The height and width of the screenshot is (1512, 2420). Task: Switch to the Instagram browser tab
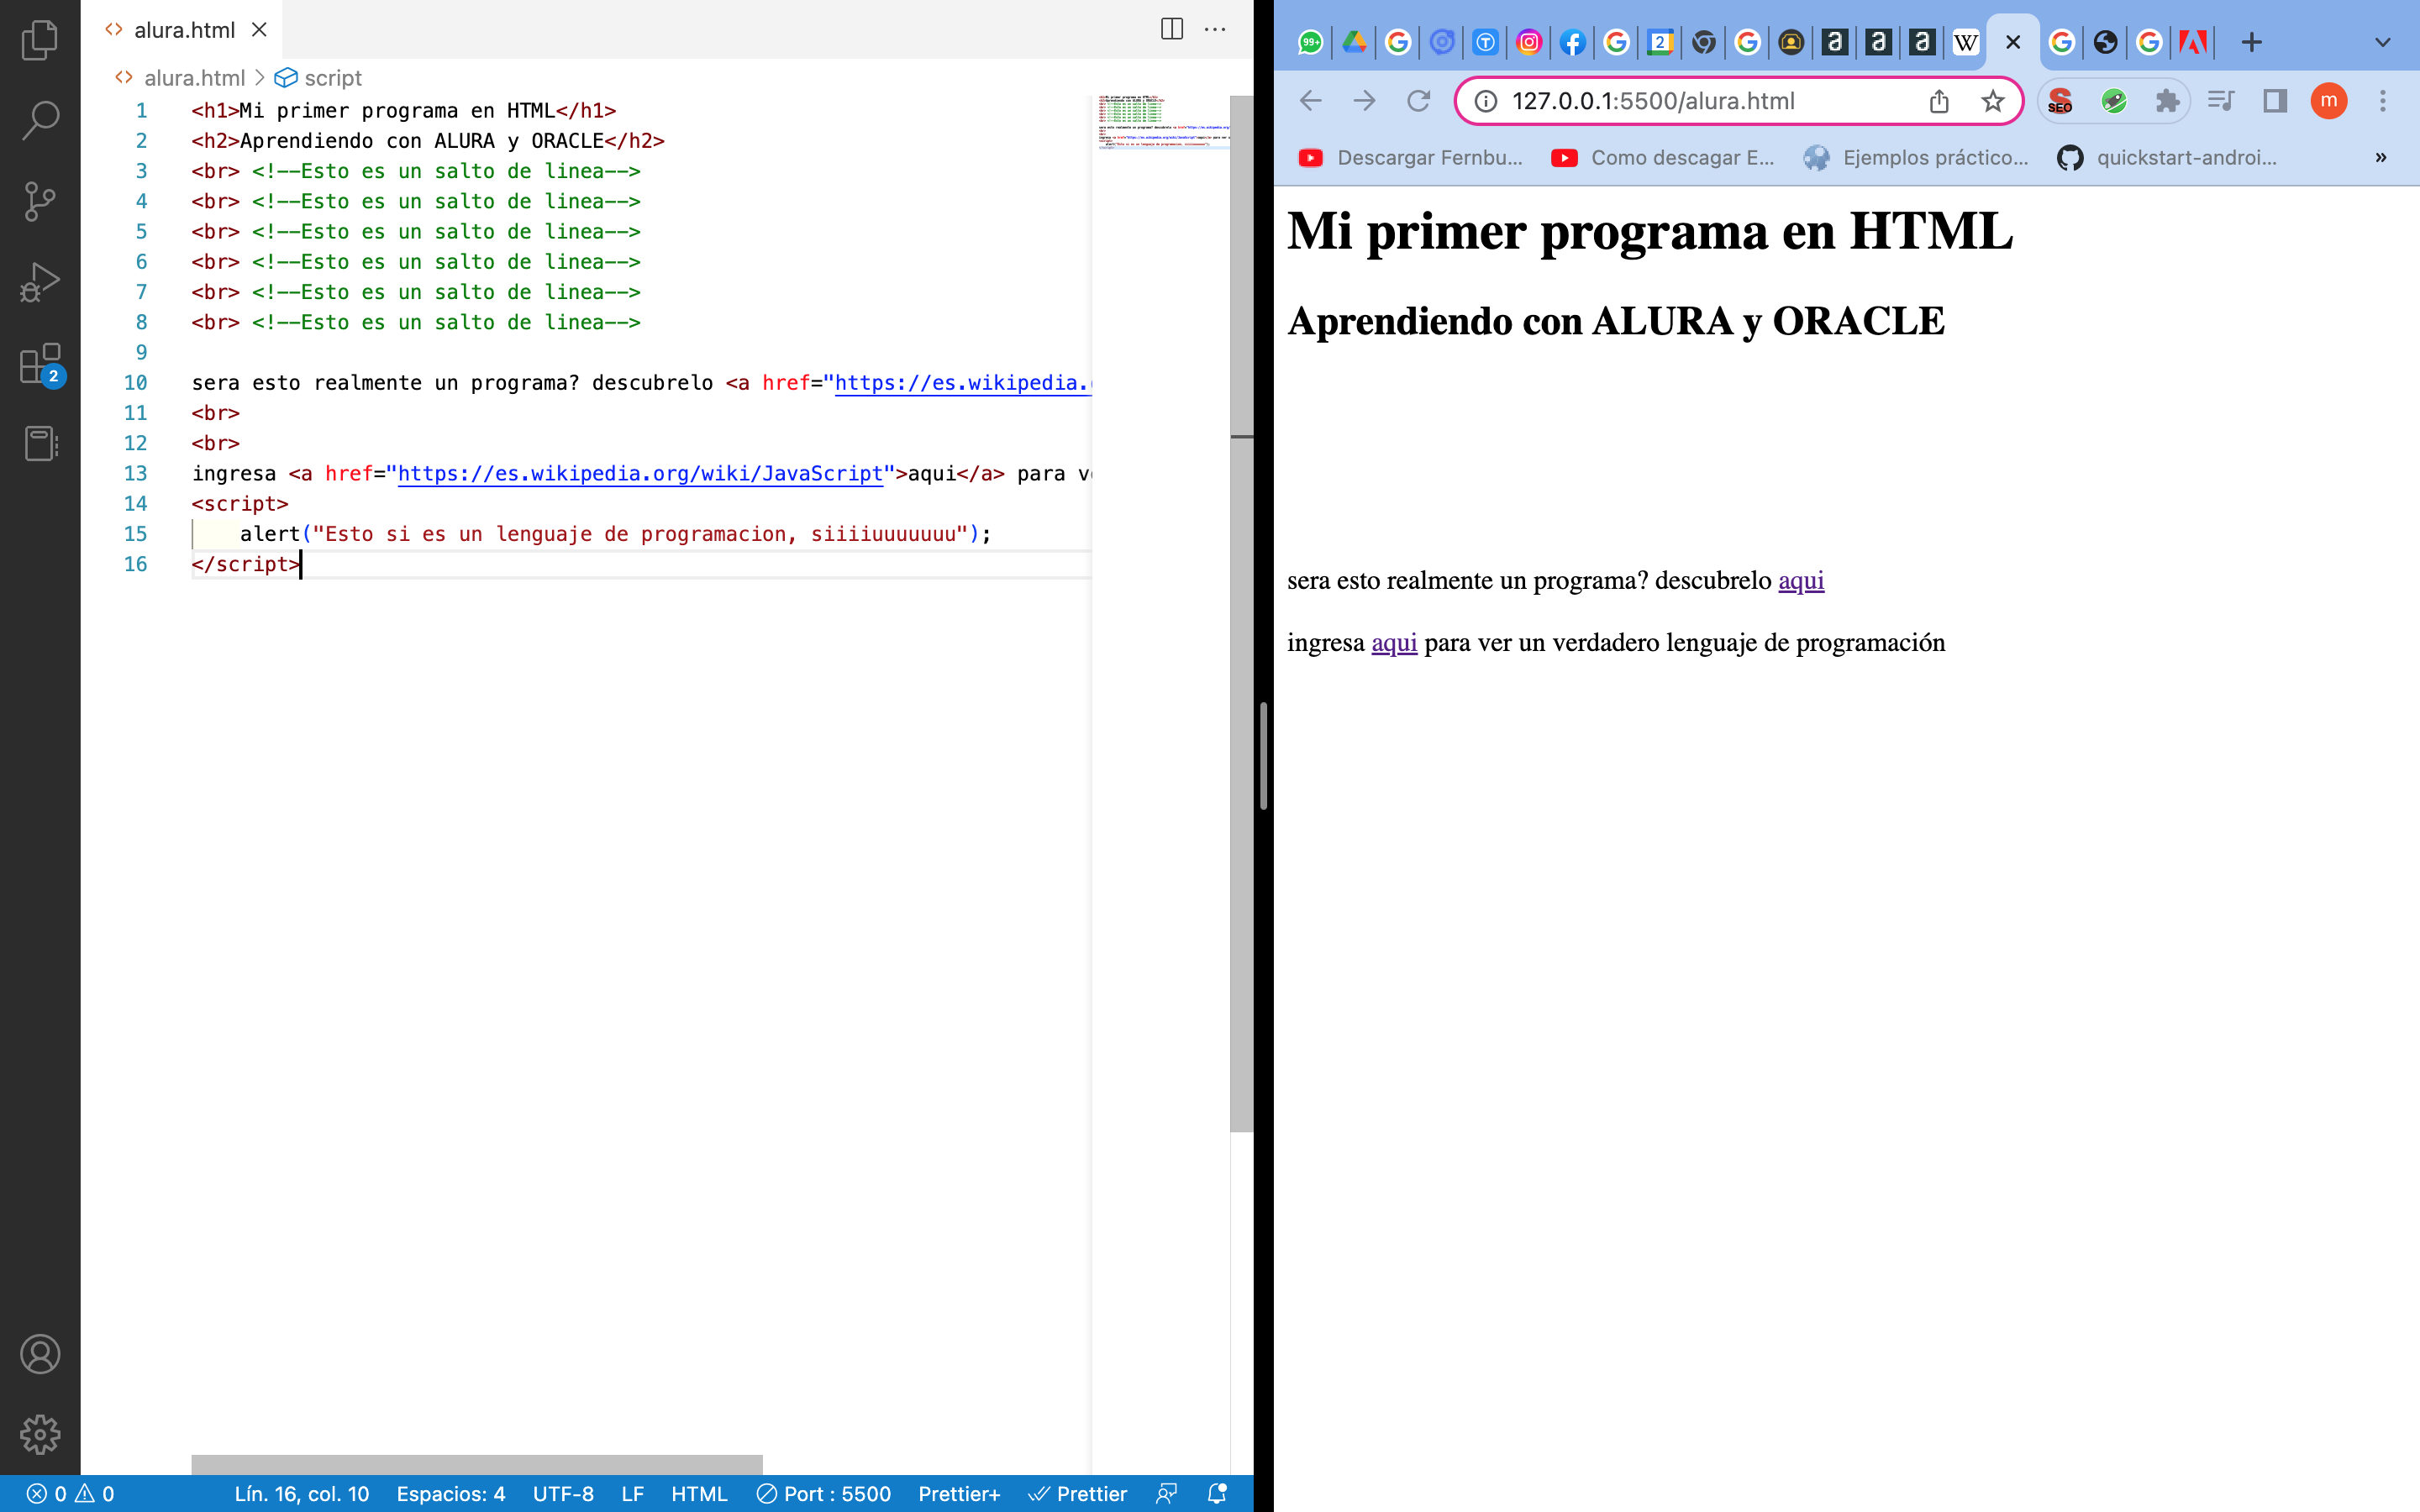click(1529, 42)
